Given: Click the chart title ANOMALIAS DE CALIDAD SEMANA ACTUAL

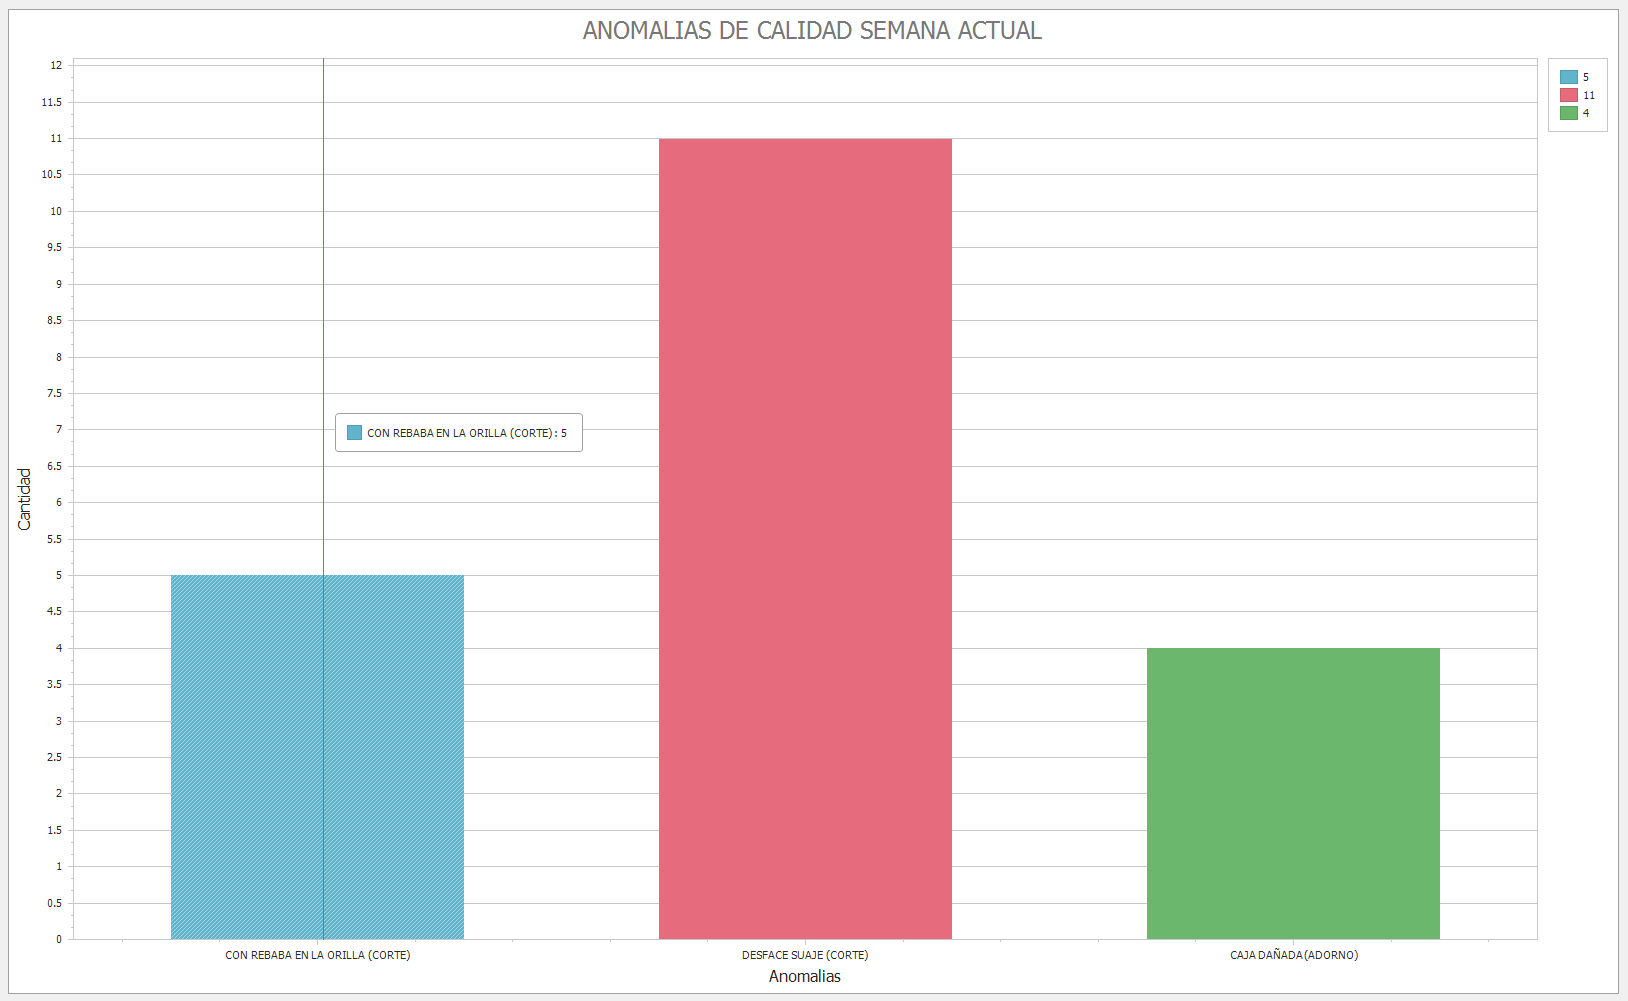Looking at the screenshot, I should (x=812, y=30).
